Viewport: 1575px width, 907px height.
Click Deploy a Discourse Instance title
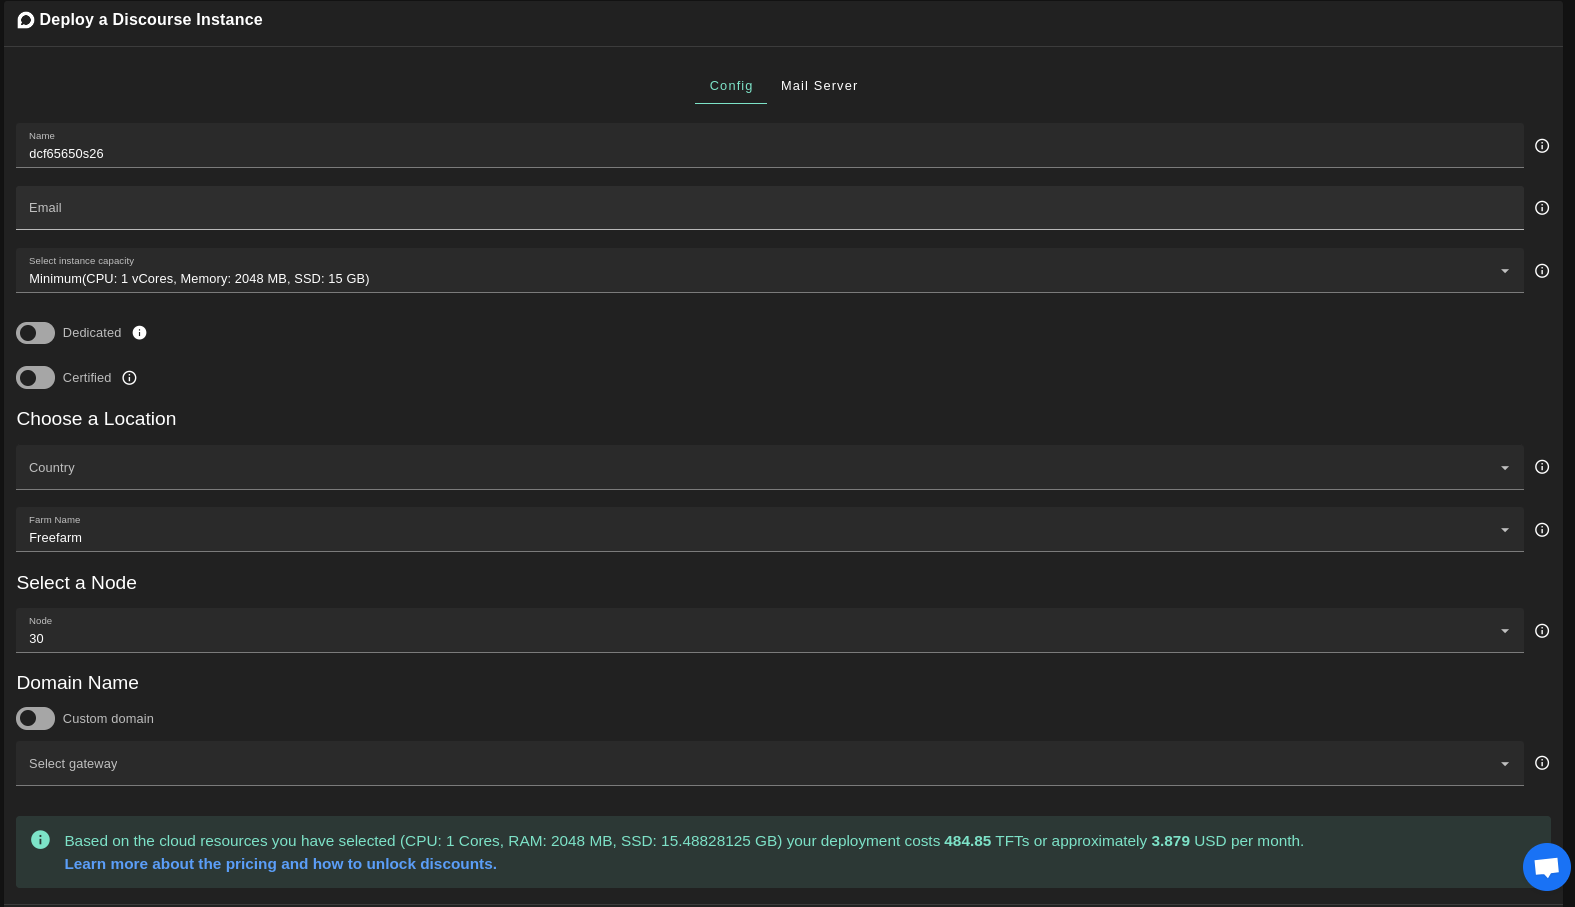[x=151, y=20]
